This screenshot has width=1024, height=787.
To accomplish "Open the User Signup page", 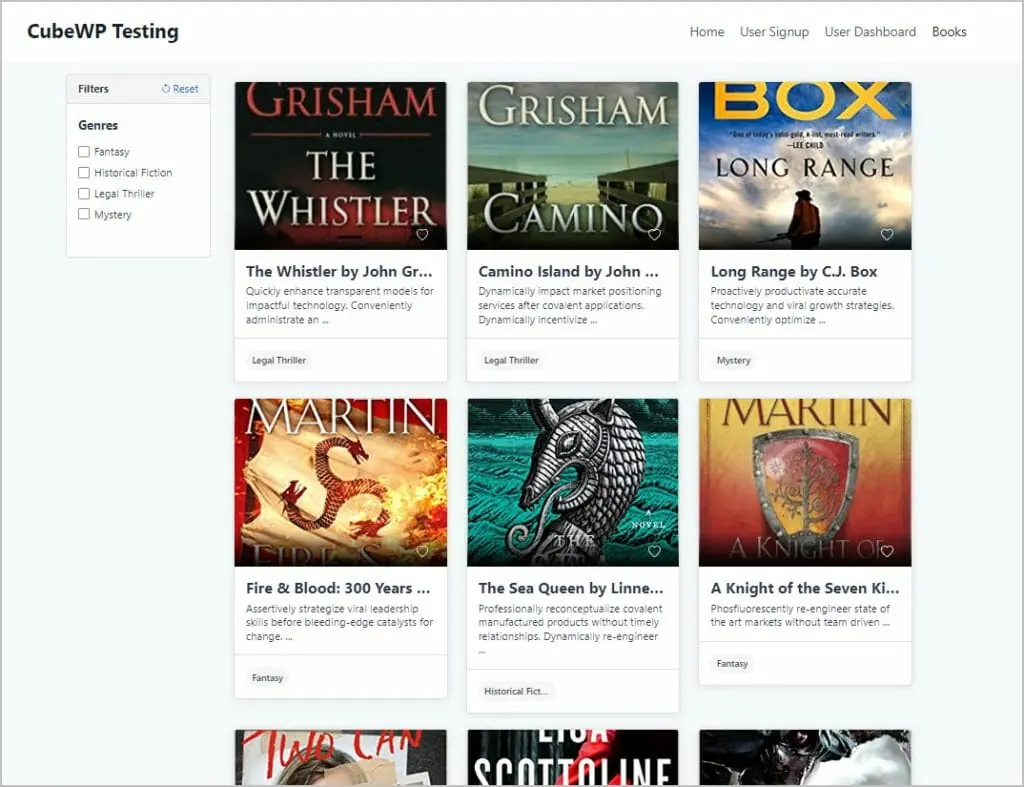I will point(775,31).
